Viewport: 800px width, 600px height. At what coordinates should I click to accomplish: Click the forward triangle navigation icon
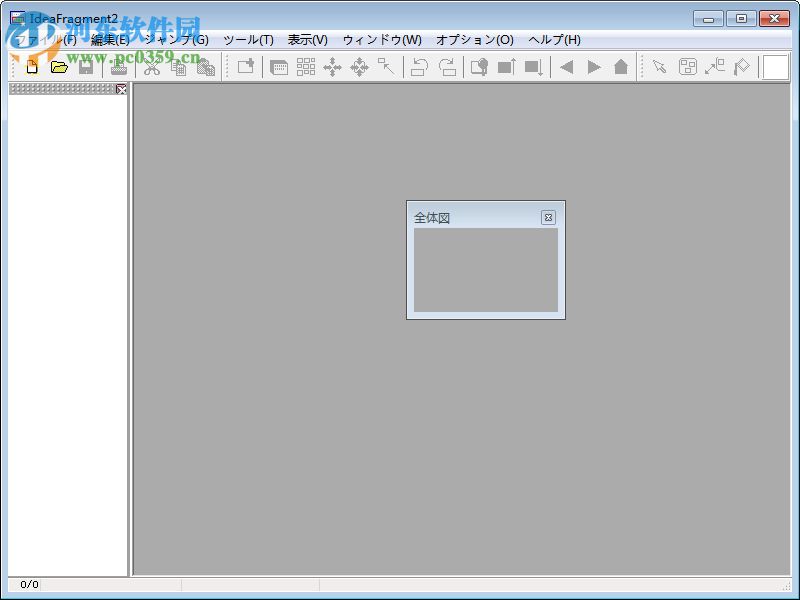pyautogui.click(x=593, y=67)
